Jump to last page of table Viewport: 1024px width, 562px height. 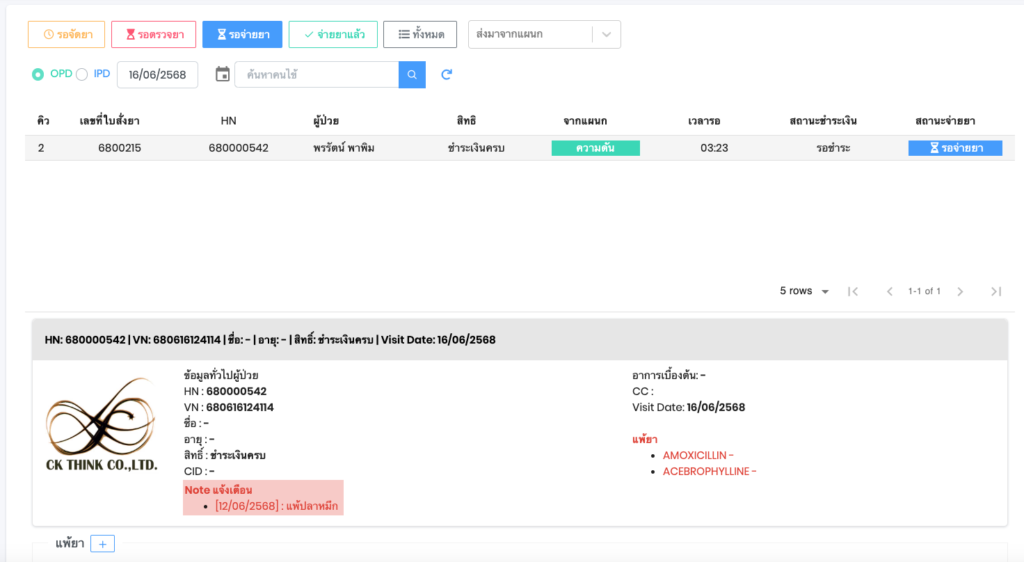coord(996,291)
